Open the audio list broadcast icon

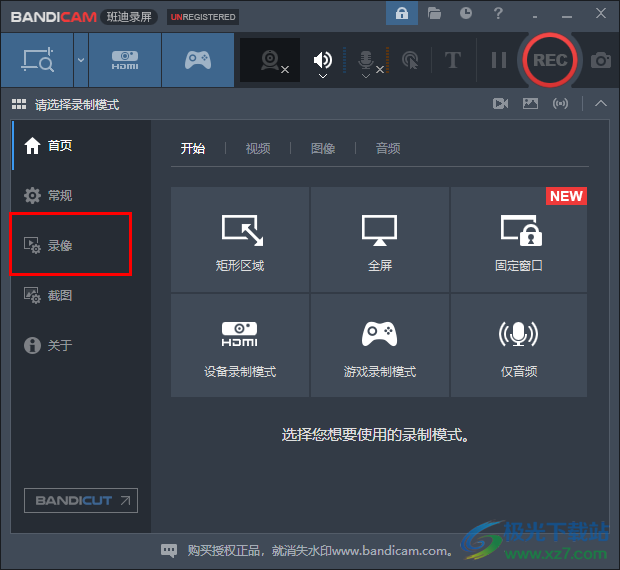[560, 104]
